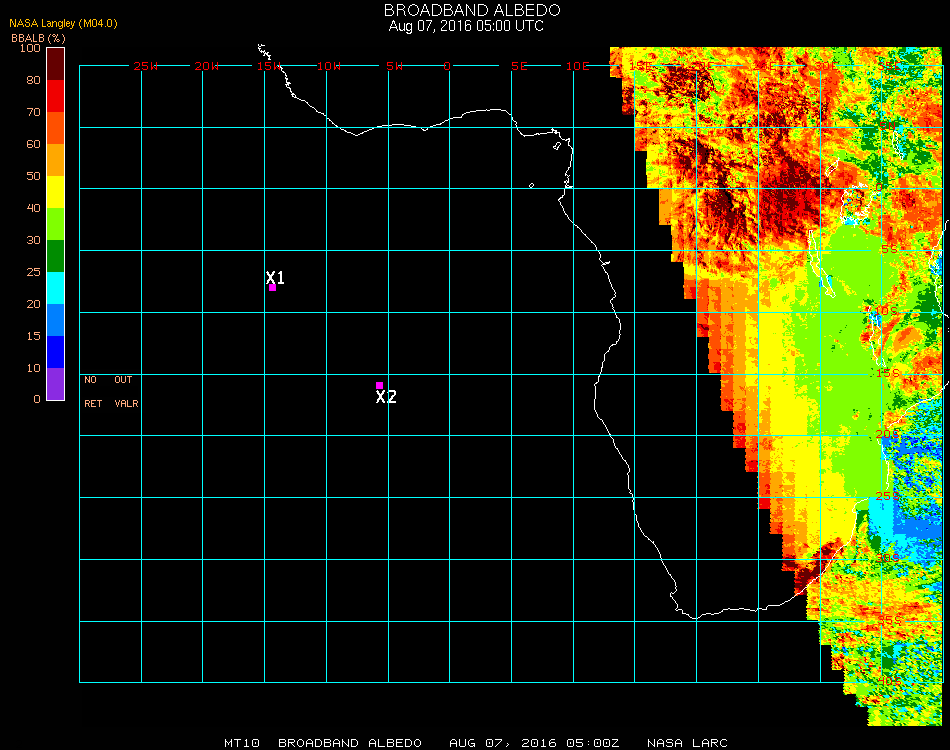Click the '5W' longitude label
The width and height of the screenshot is (950, 750).
[394, 66]
